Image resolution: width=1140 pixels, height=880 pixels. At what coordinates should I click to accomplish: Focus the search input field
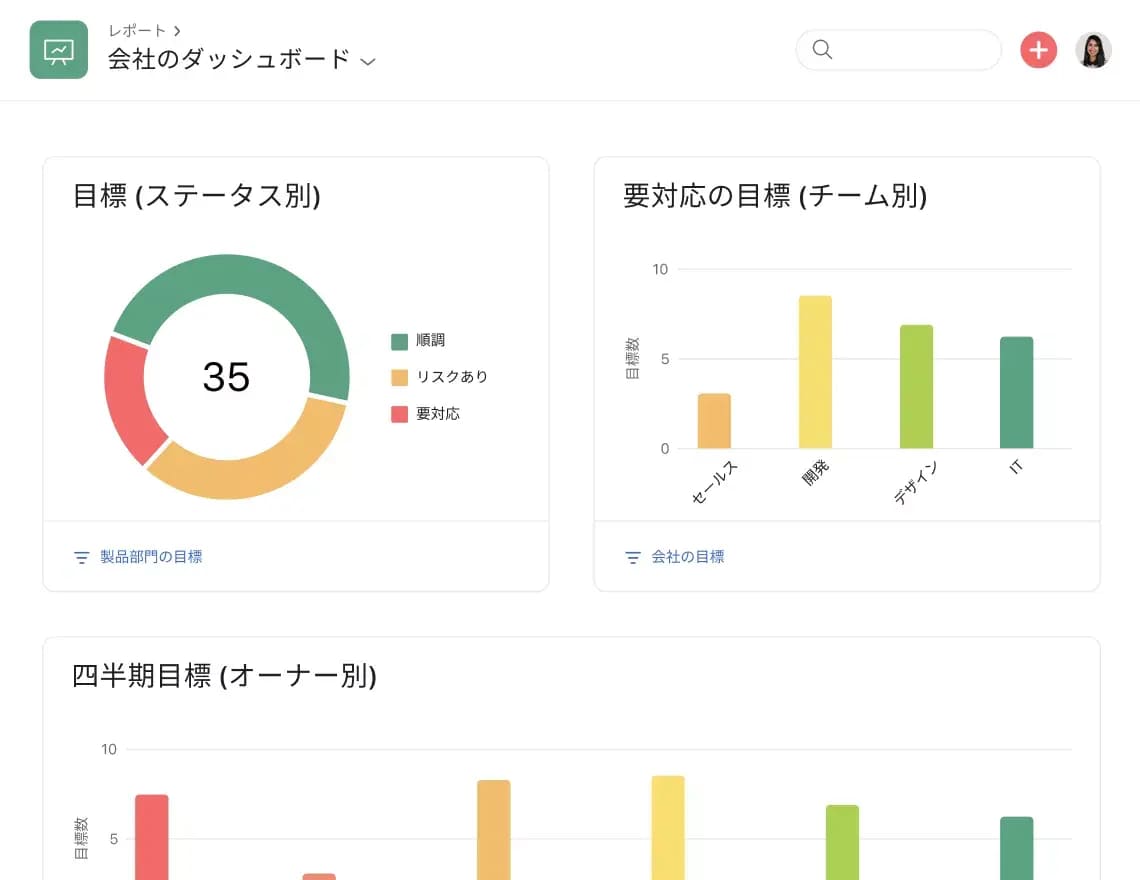click(899, 49)
